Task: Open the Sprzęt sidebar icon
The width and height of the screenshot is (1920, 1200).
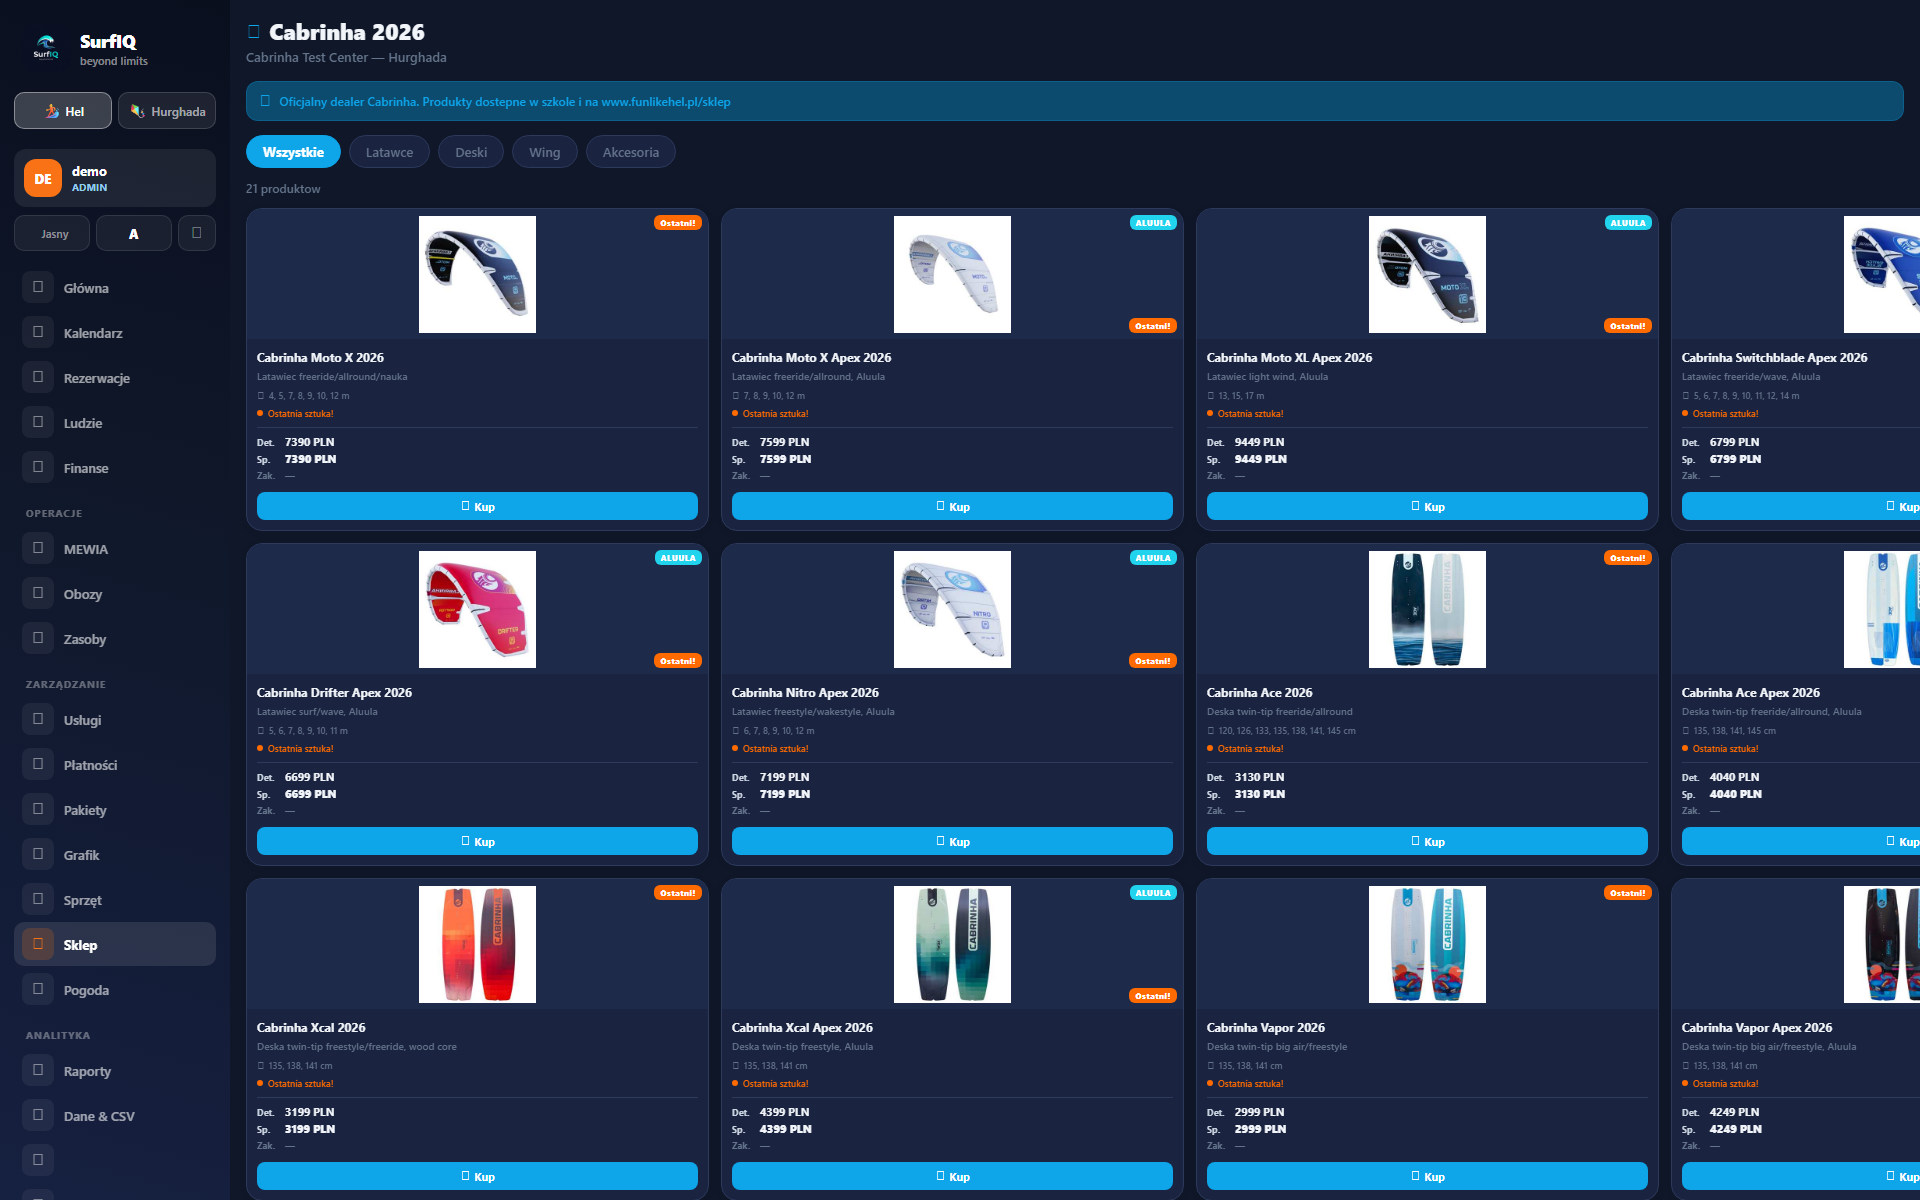Action: [38, 899]
